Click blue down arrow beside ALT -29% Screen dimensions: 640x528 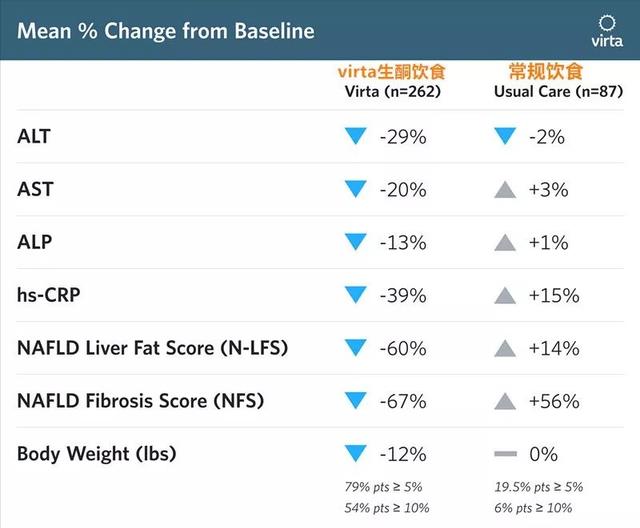pyautogui.click(x=355, y=136)
